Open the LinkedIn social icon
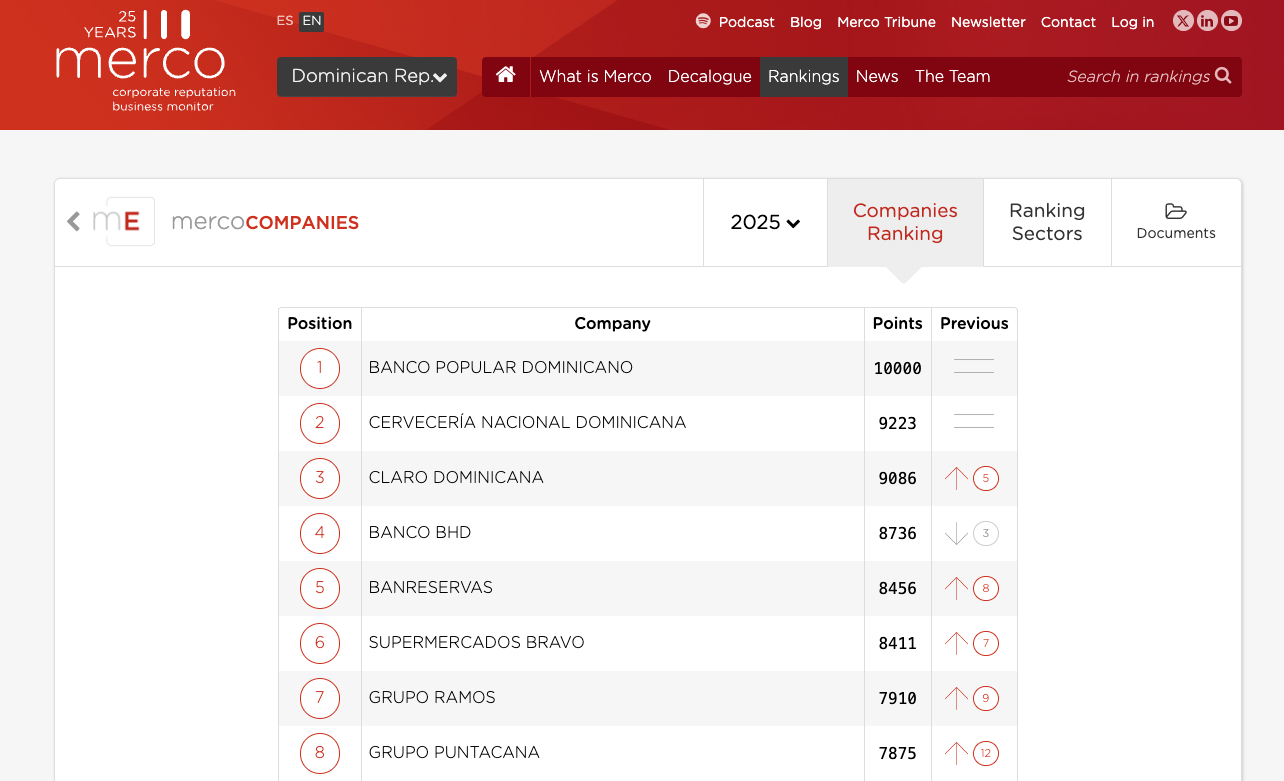 1207,21
